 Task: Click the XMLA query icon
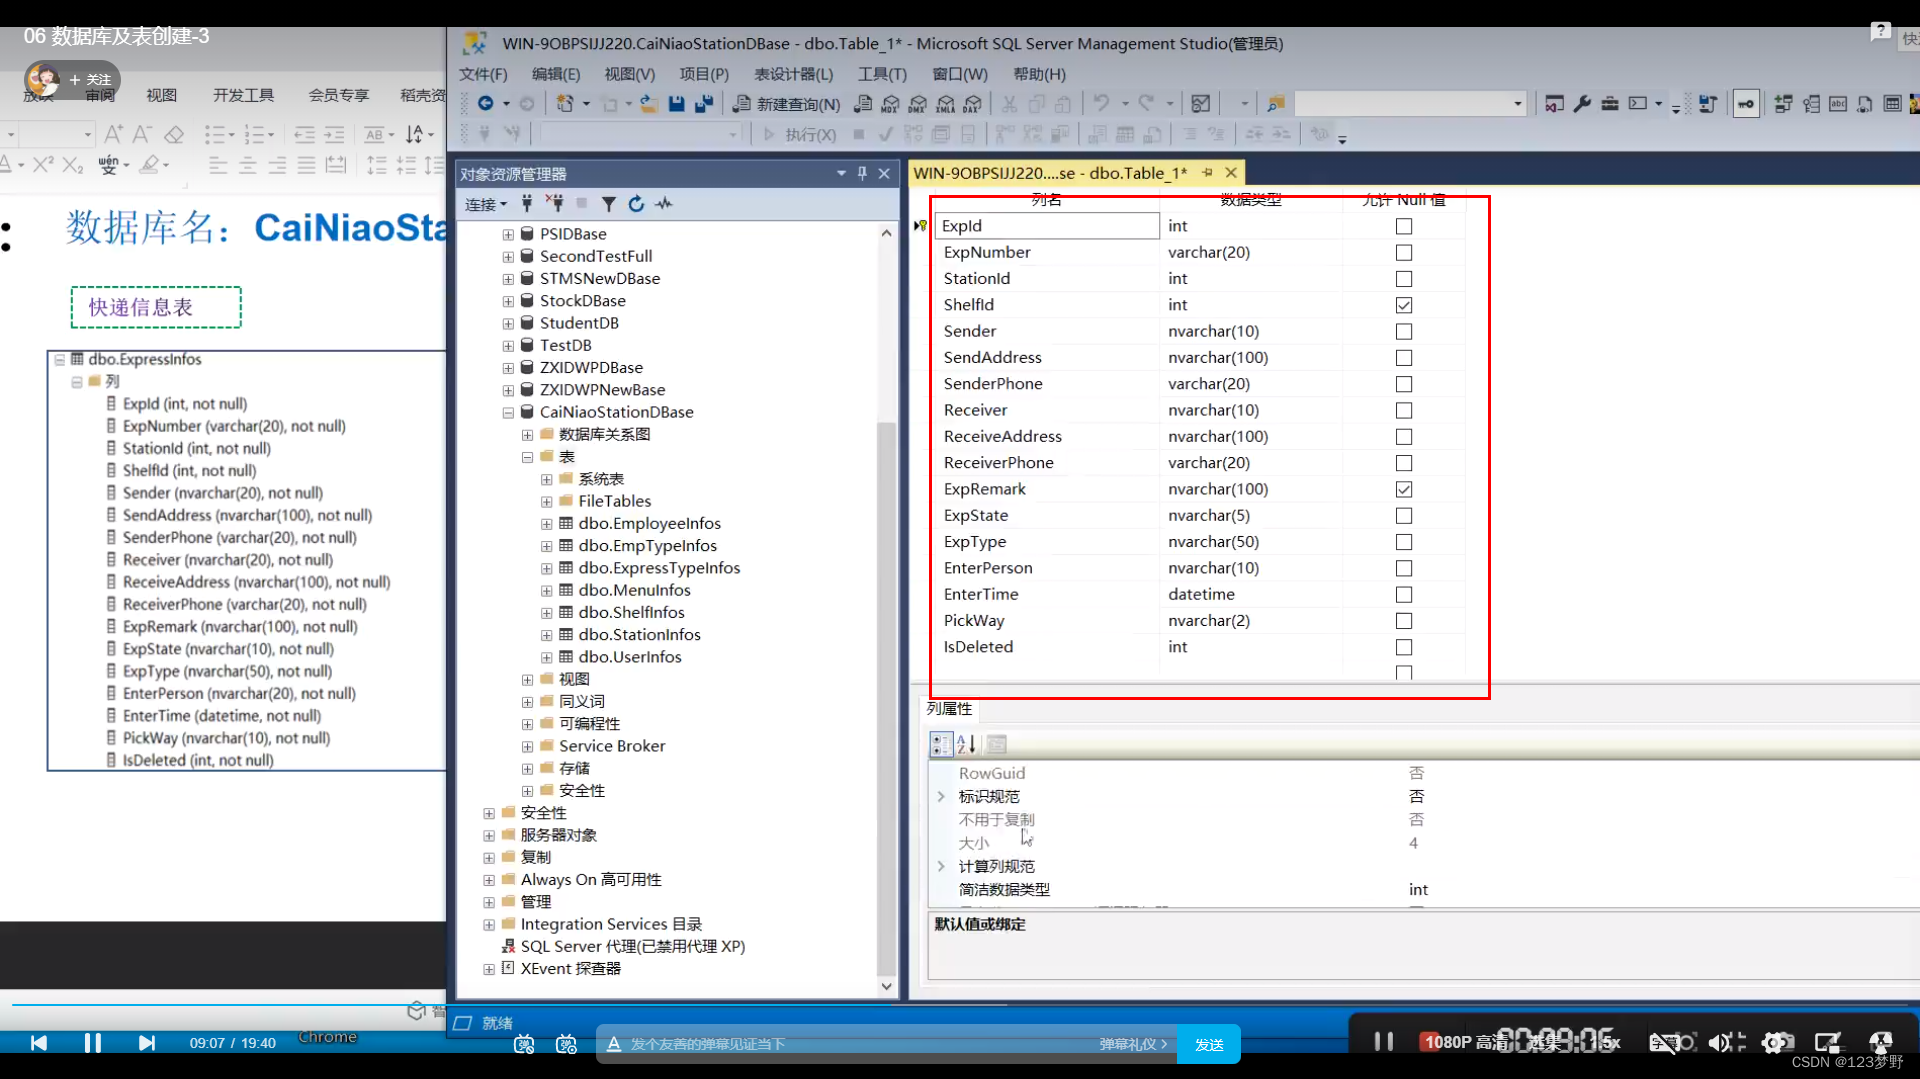click(945, 104)
